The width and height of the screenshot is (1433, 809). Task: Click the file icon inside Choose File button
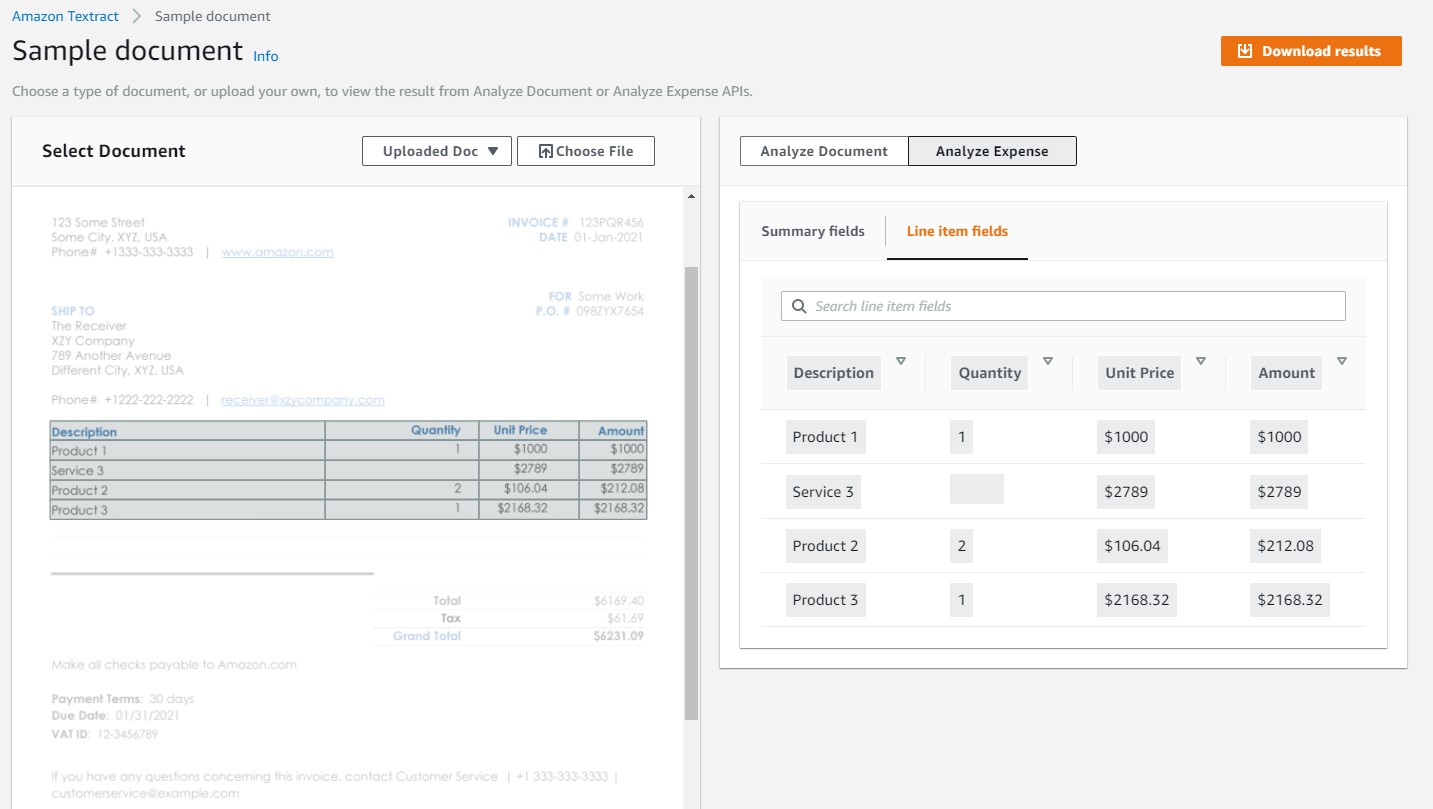click(x=547, y=150)
